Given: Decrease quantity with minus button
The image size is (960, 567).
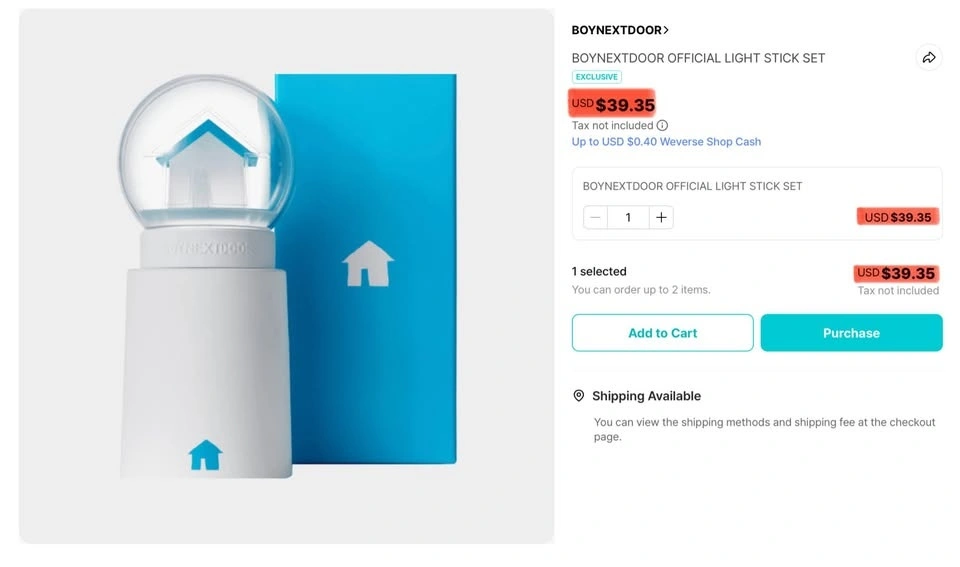Looking at the screenshot, I should 596,217.
